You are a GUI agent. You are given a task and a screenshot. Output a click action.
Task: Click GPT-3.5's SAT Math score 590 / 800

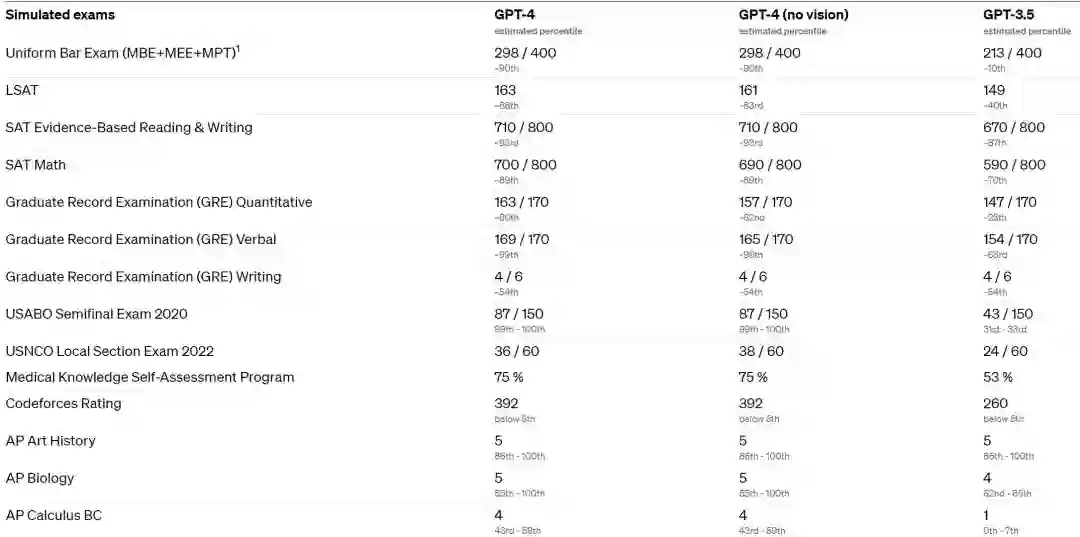tap(1014, 165)
